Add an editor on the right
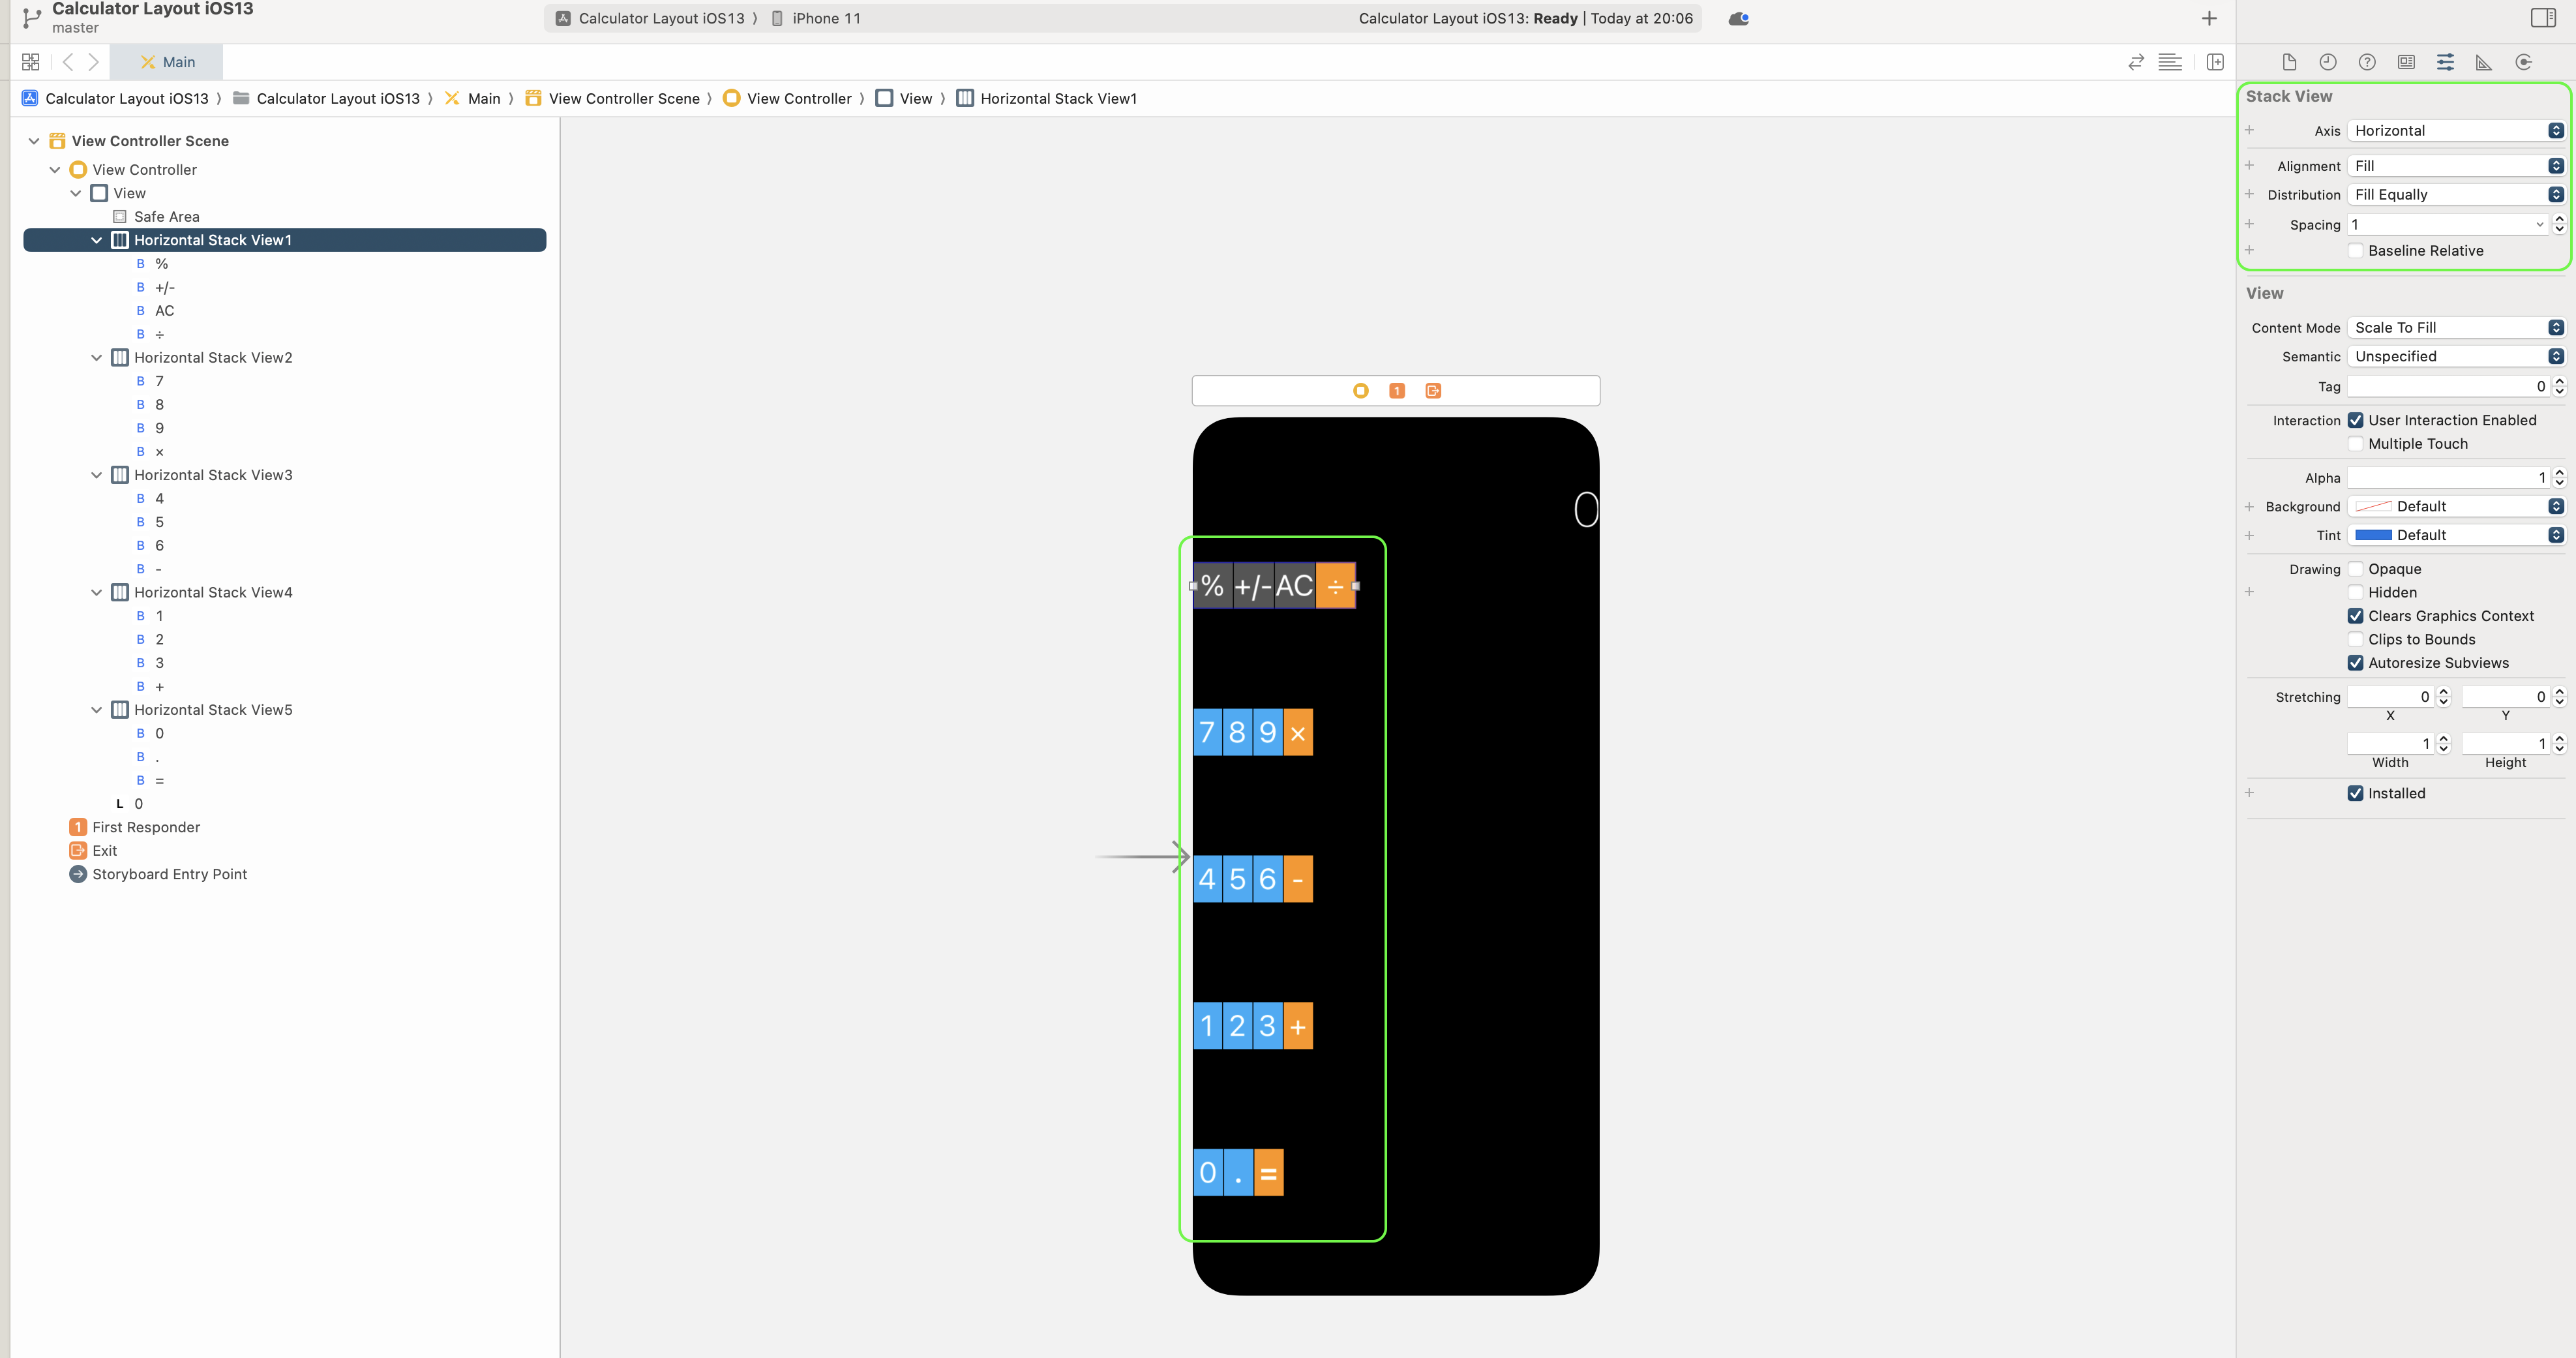This screenshot has height=1358, width=2576. [x=2215, y=62]
